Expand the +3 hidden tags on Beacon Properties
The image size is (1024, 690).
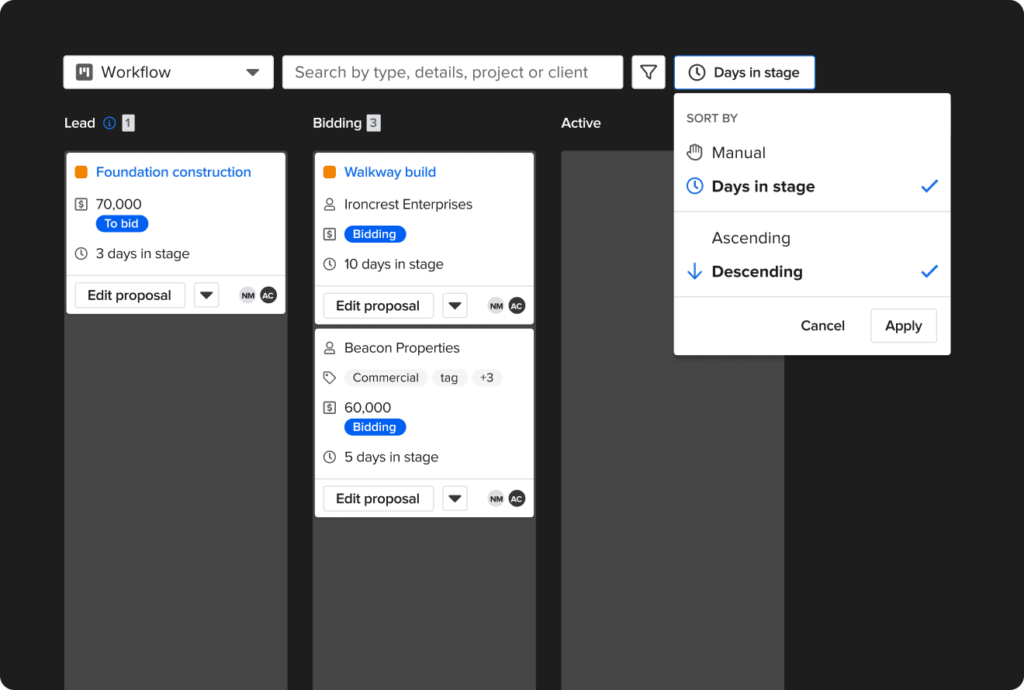pos(487,377)
